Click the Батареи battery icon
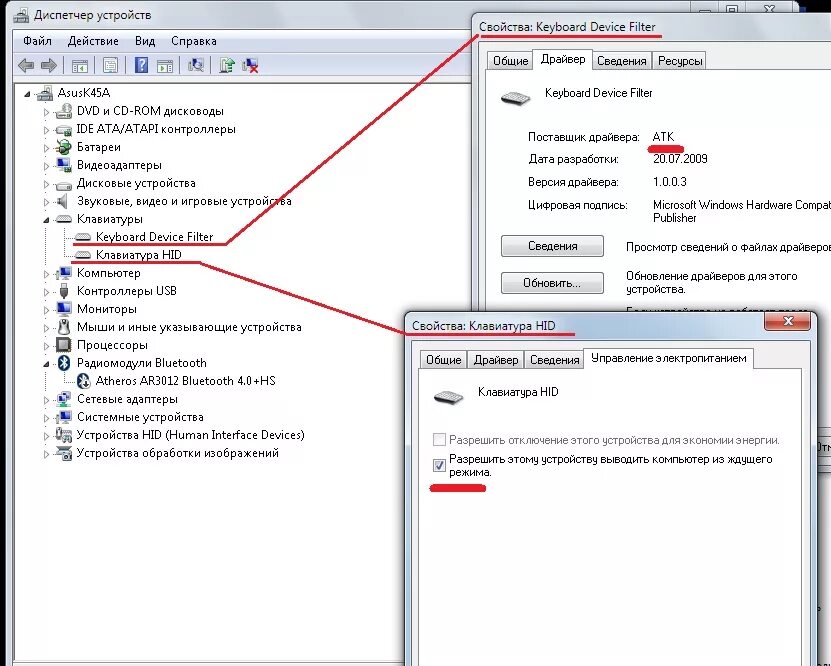This screenshot has height=666, width=831. (x=64, y=147)
